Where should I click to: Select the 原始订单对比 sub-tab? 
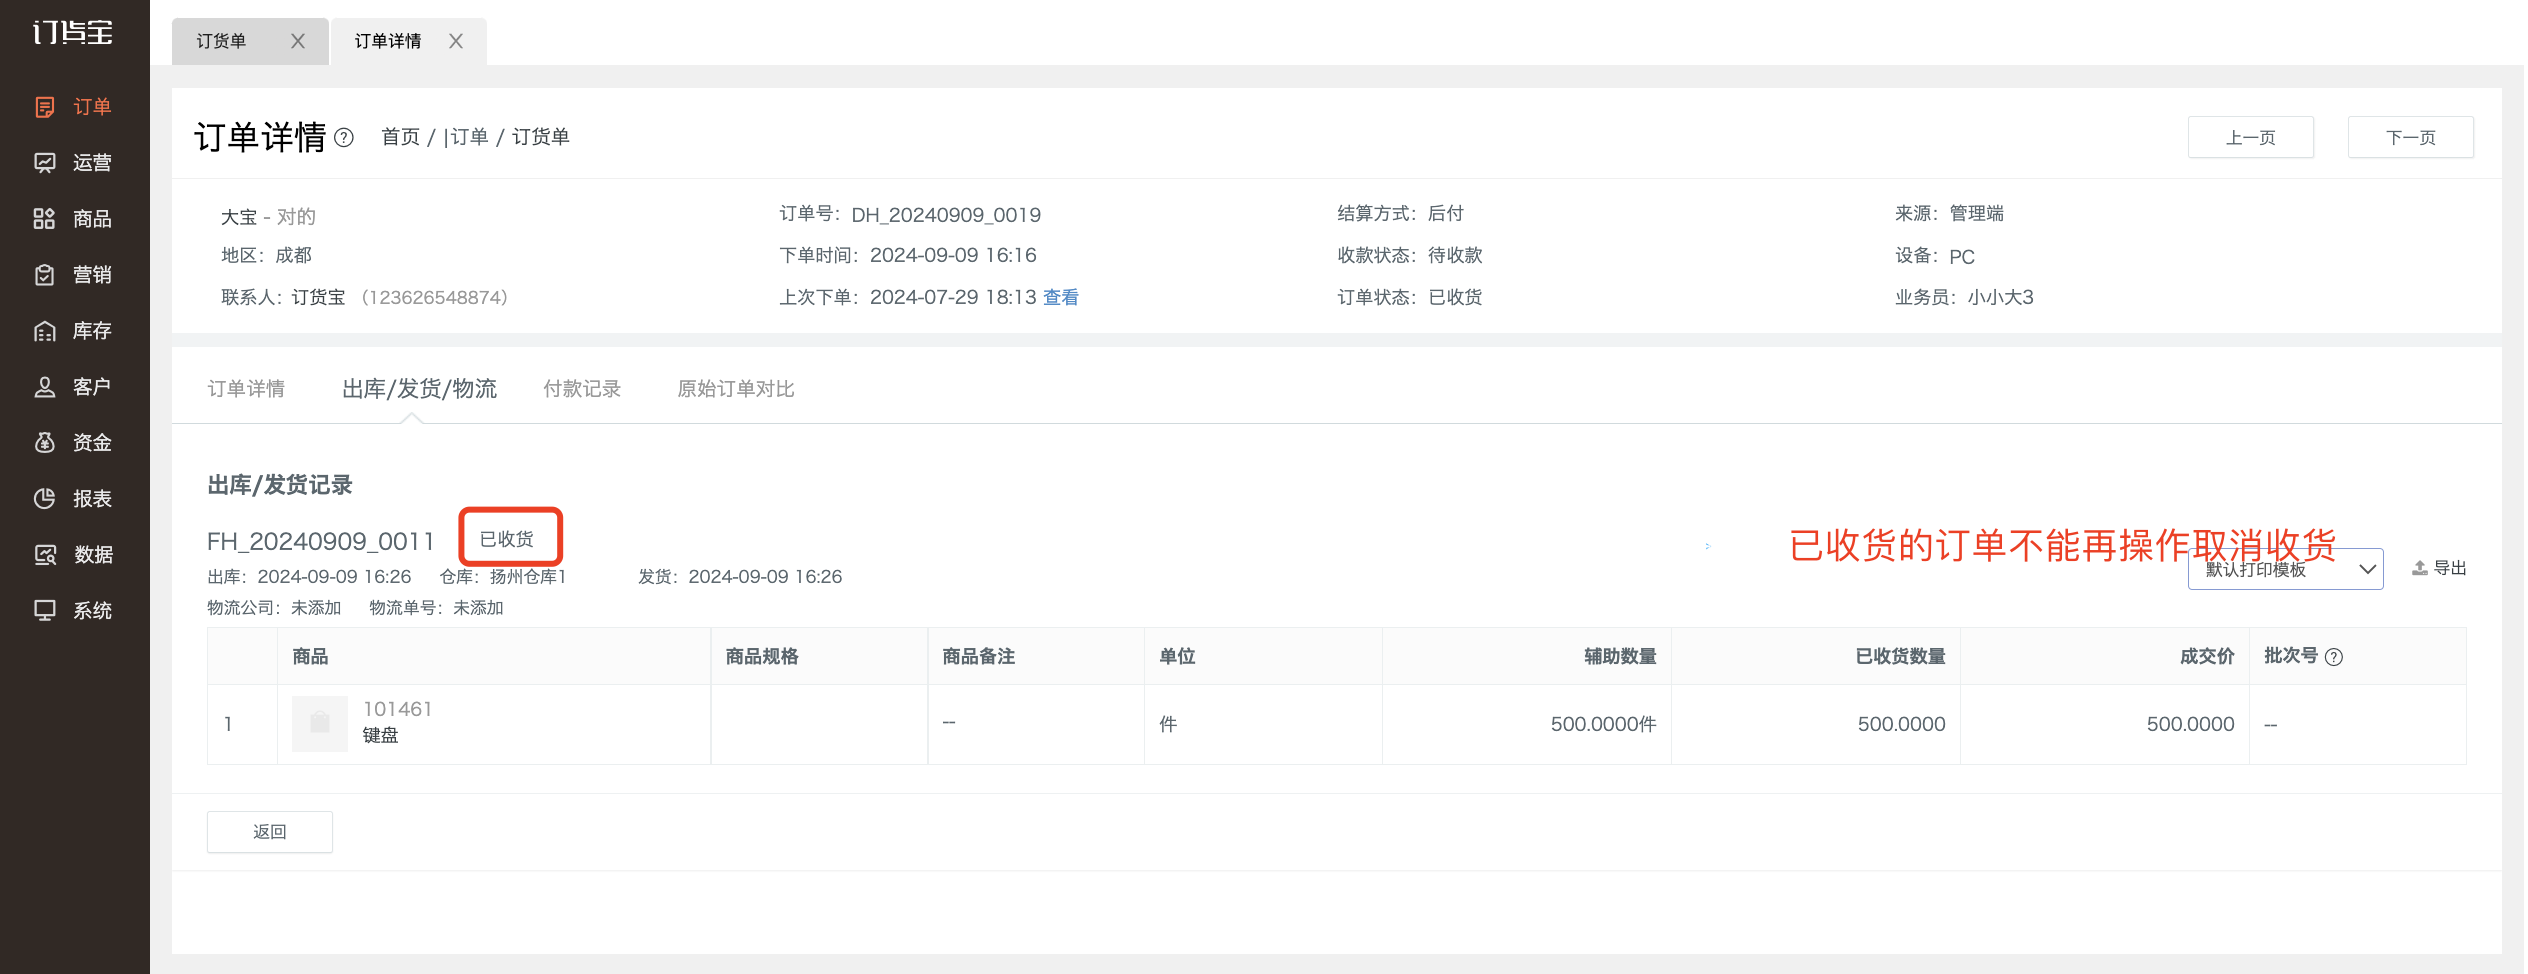(736, 389)
